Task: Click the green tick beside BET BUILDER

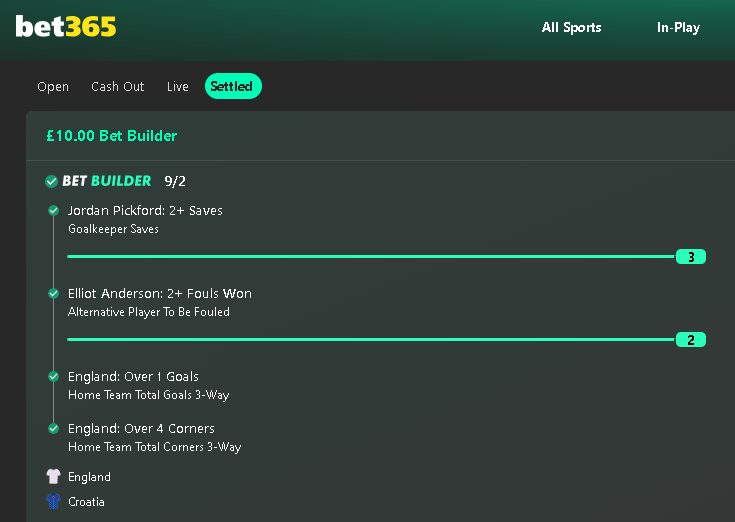Action: point(52,181)
